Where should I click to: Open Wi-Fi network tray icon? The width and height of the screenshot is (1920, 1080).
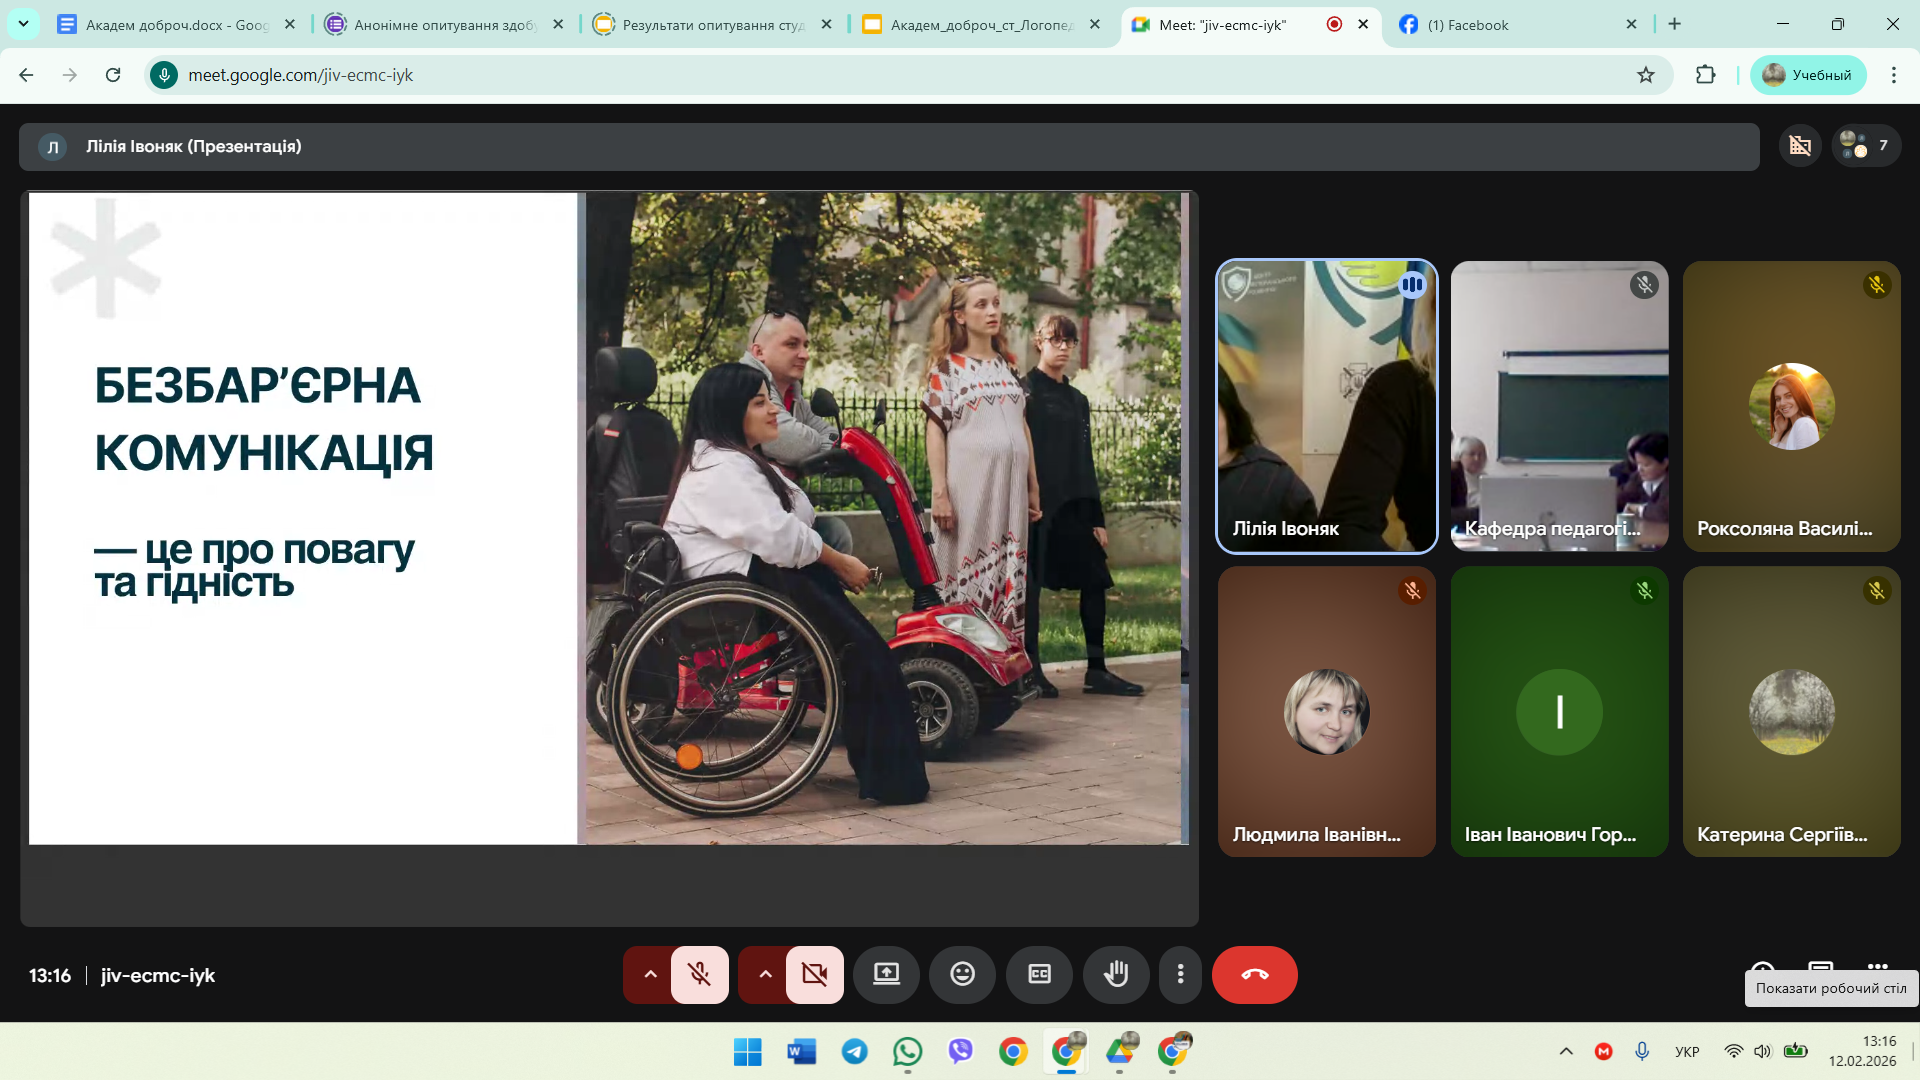point(1734,1052)
